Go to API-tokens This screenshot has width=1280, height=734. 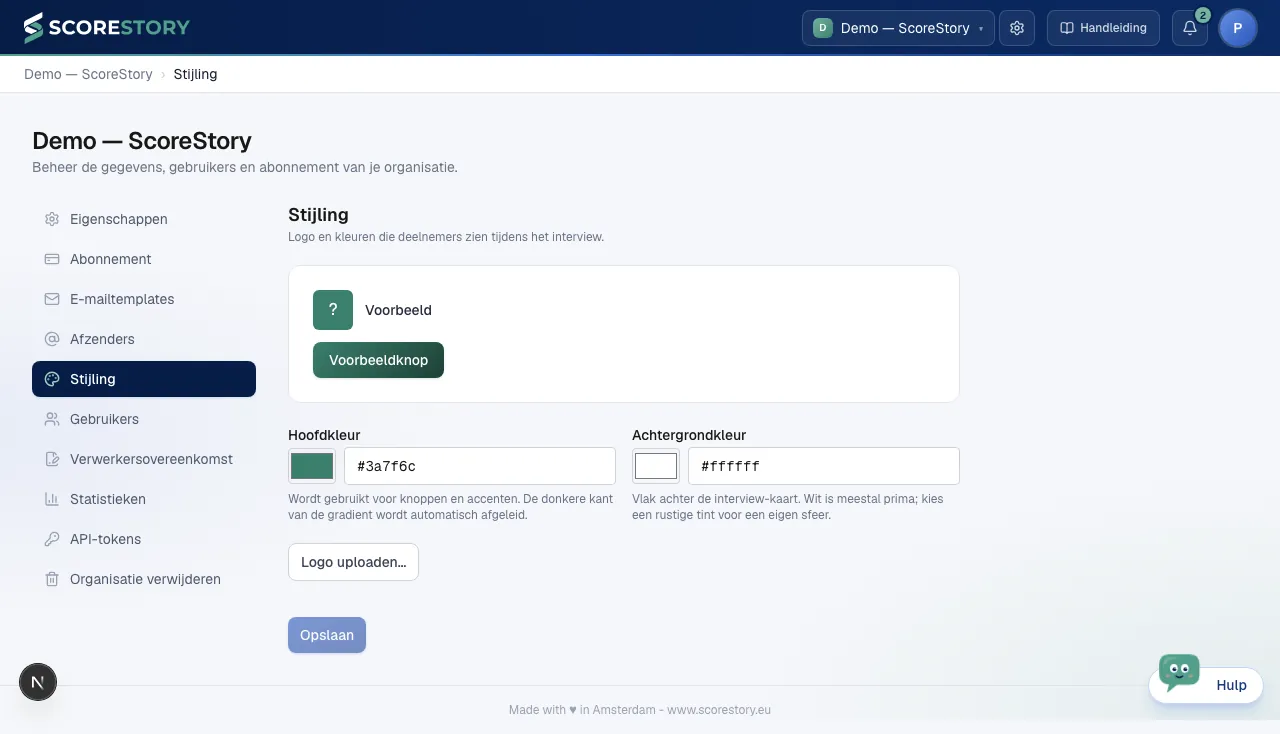click(144, 539)
